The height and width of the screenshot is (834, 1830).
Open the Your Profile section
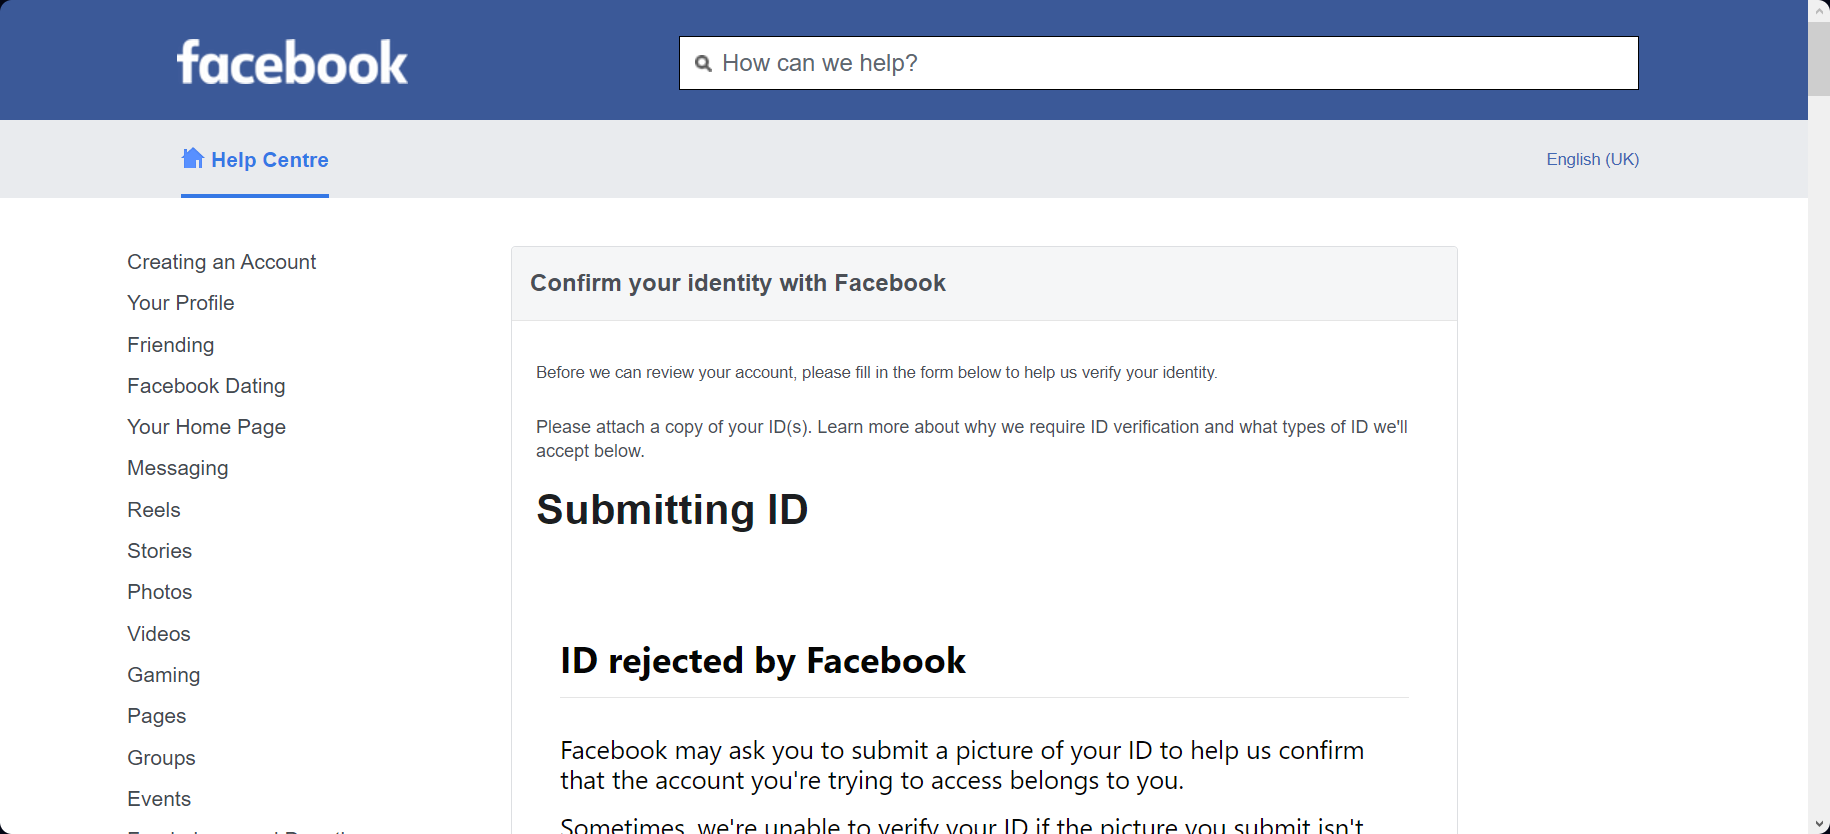pyautogui.click(x=180, y=303)
